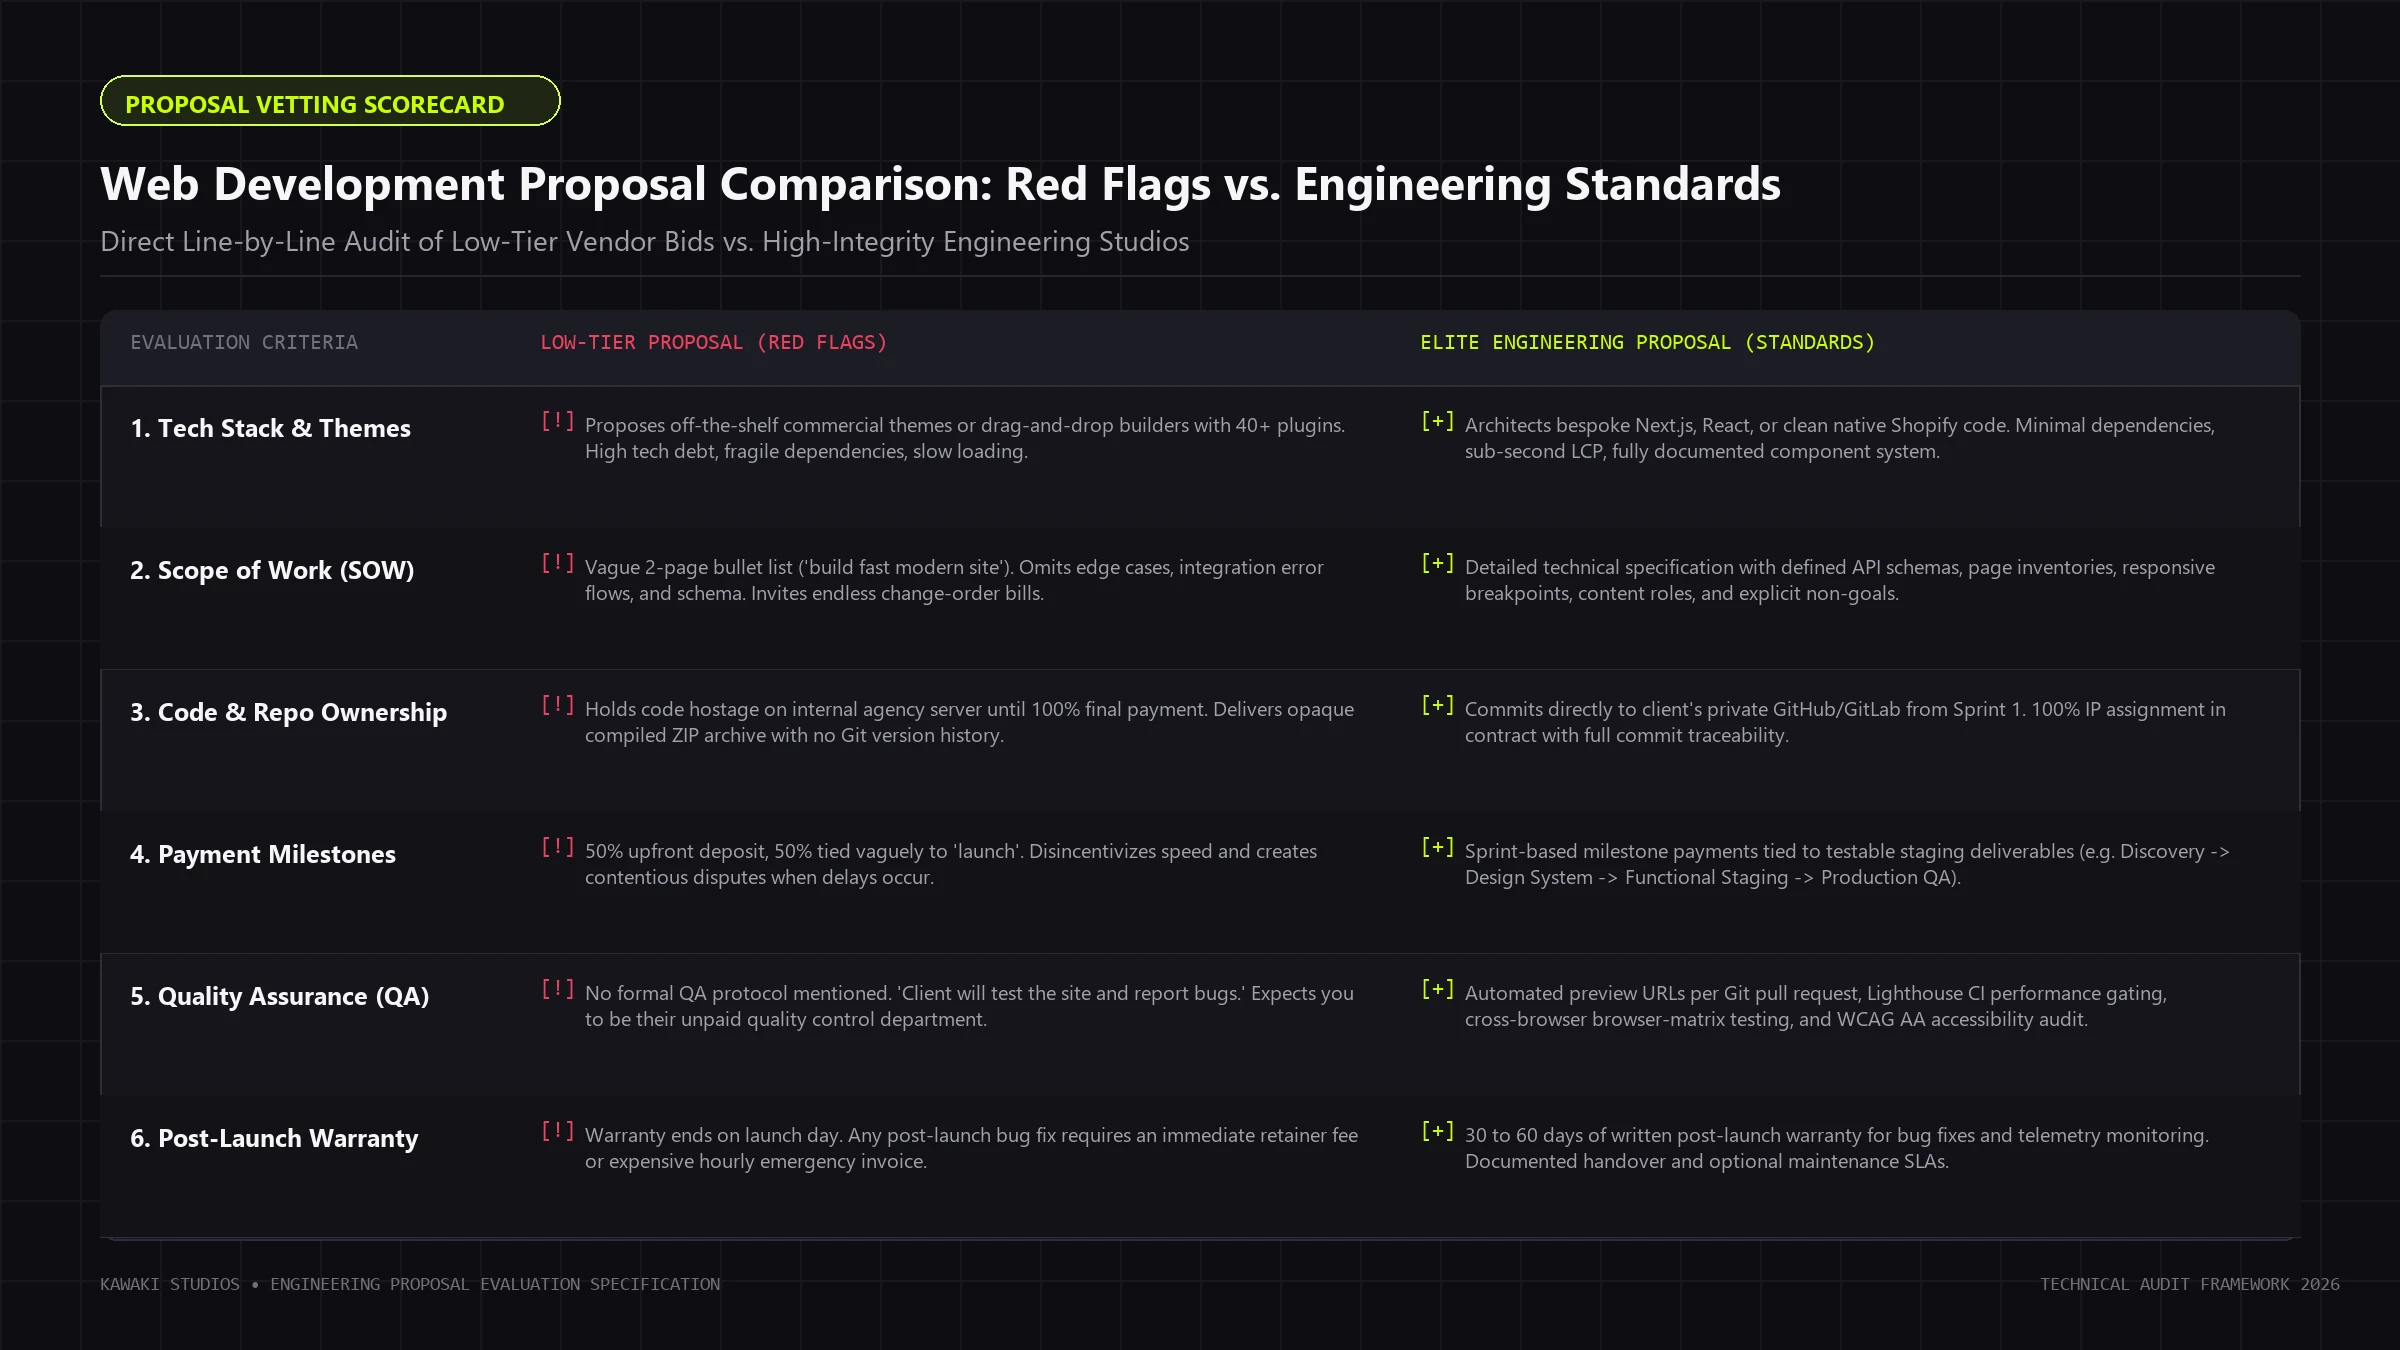
Task: Click the green plus marker in the Code & Repo Ownership row
Action: pos(1437,705)
